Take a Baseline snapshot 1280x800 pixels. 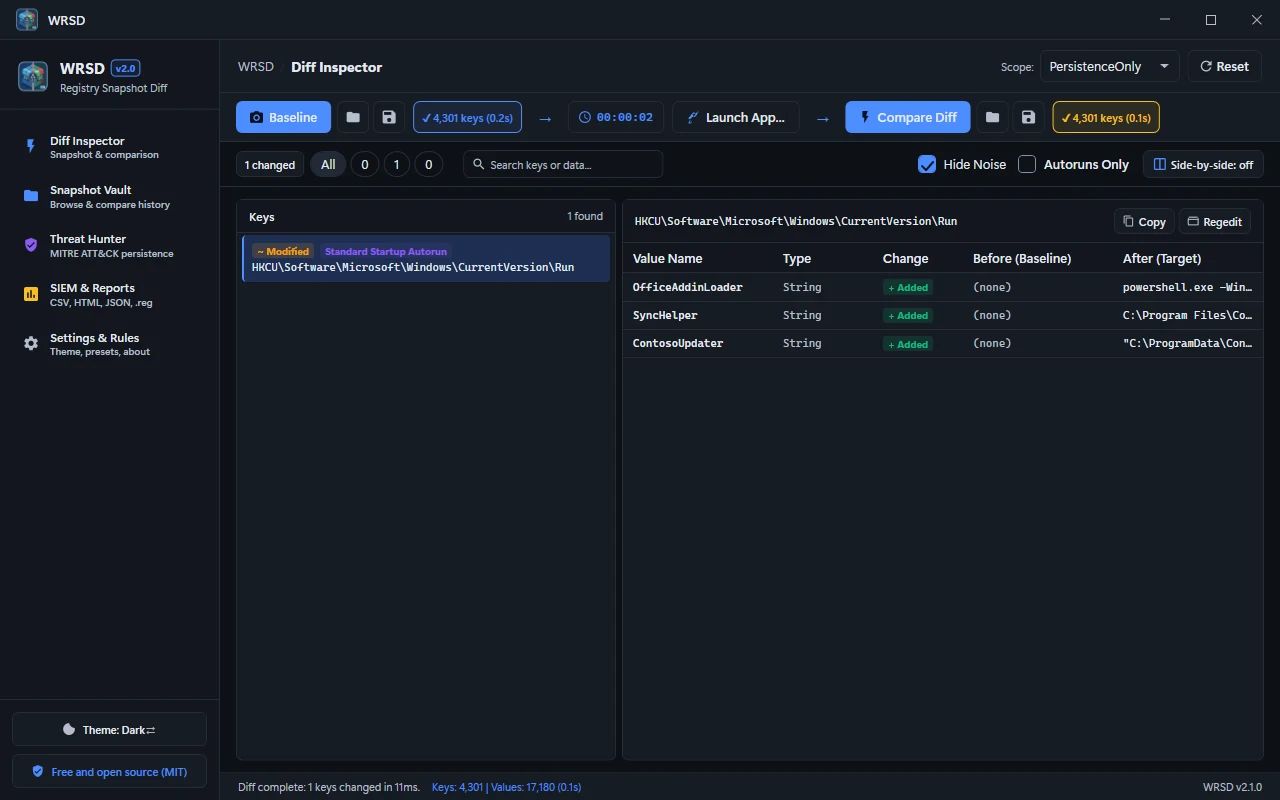[x=283, y=117]
